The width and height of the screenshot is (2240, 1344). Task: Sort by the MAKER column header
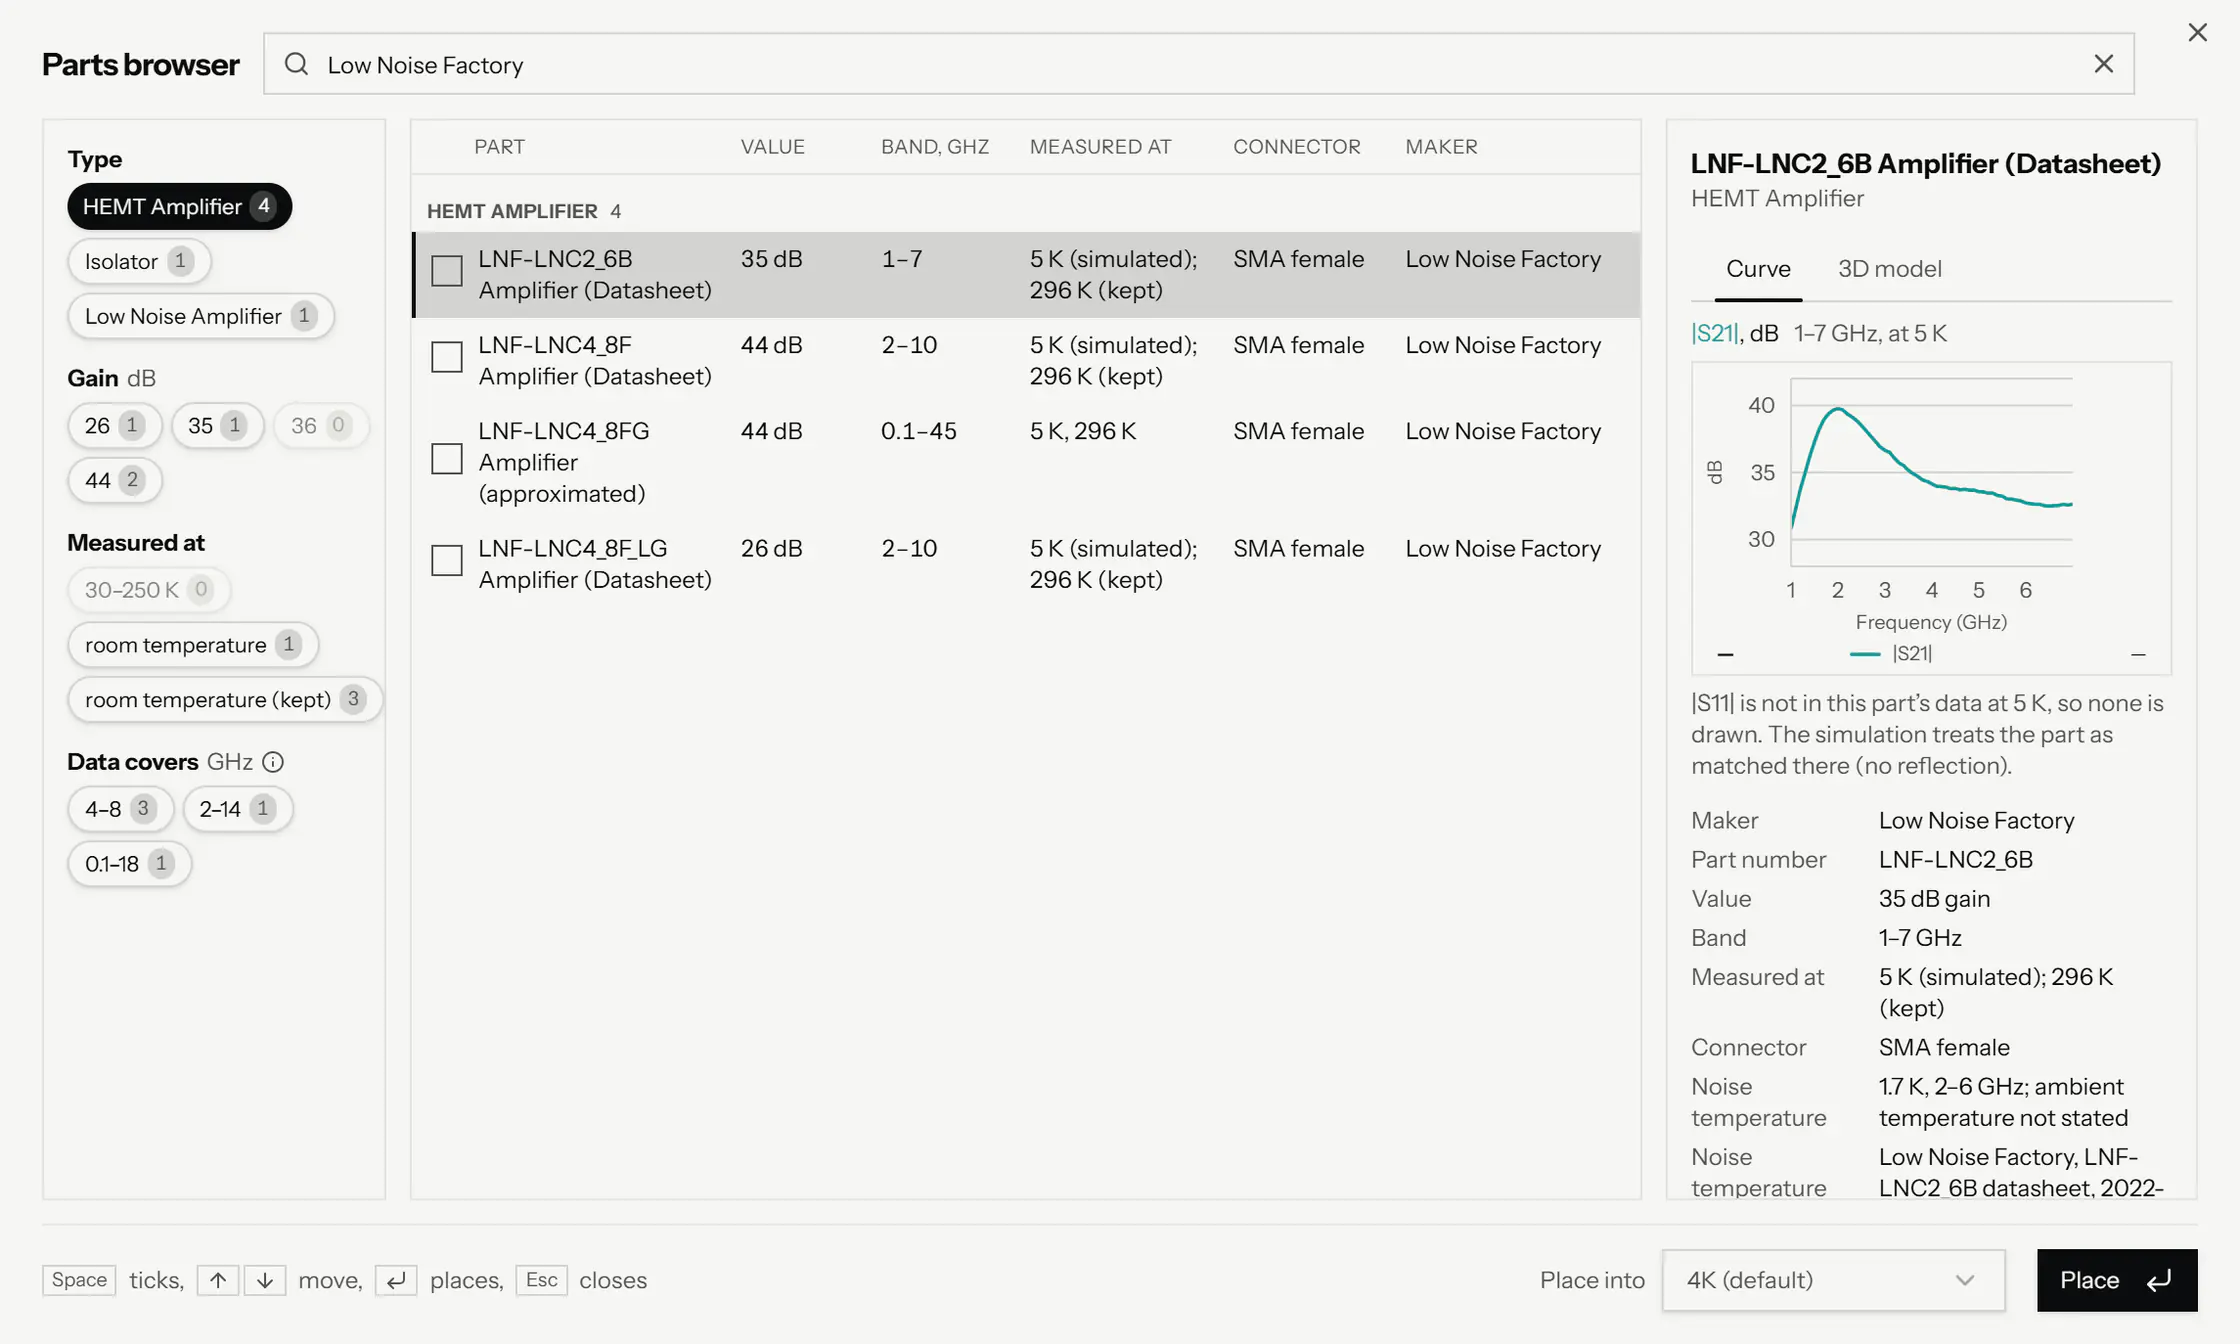click(1441, 147)
